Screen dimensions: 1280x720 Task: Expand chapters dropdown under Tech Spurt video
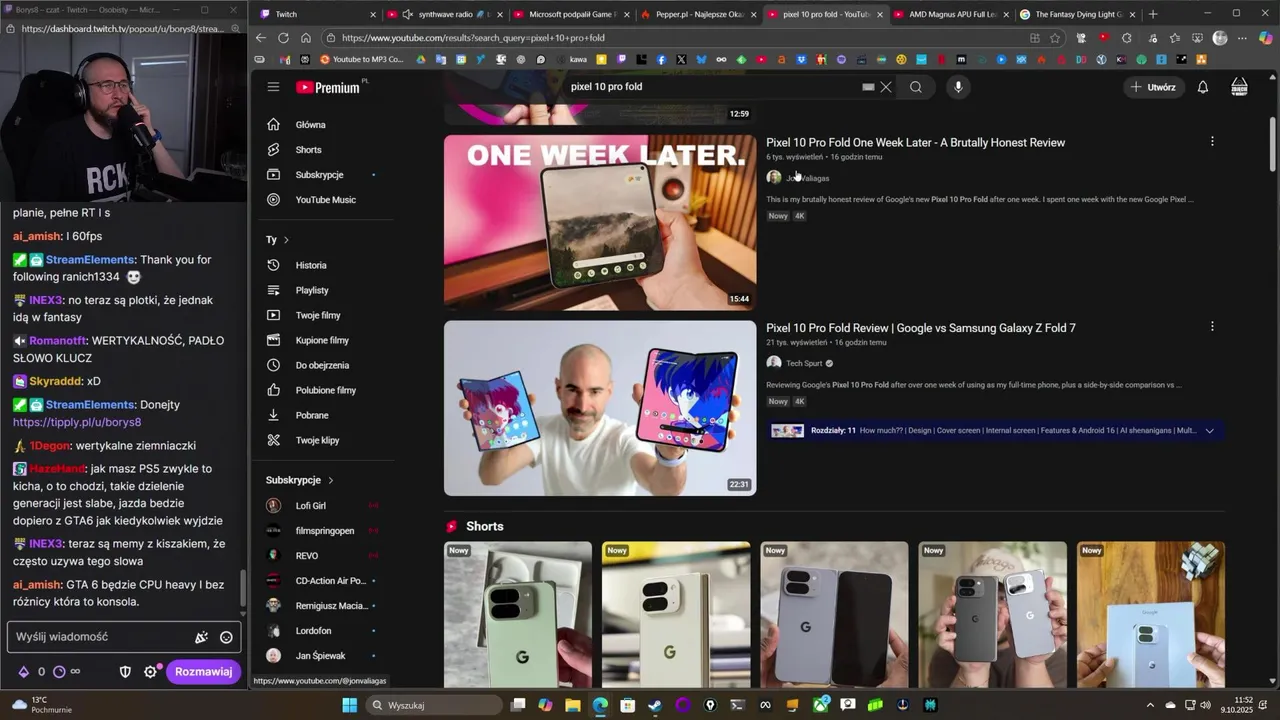[1210, 431]
